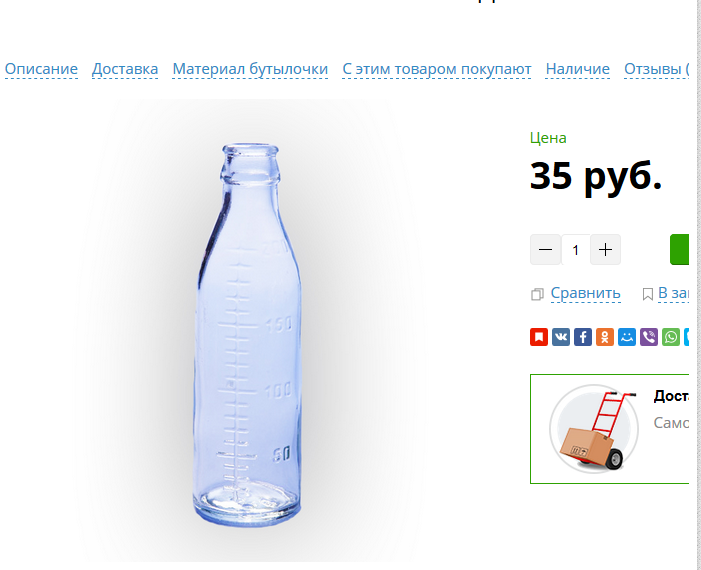
Task: Share via the Moi Mir icon
Action: 627,337
